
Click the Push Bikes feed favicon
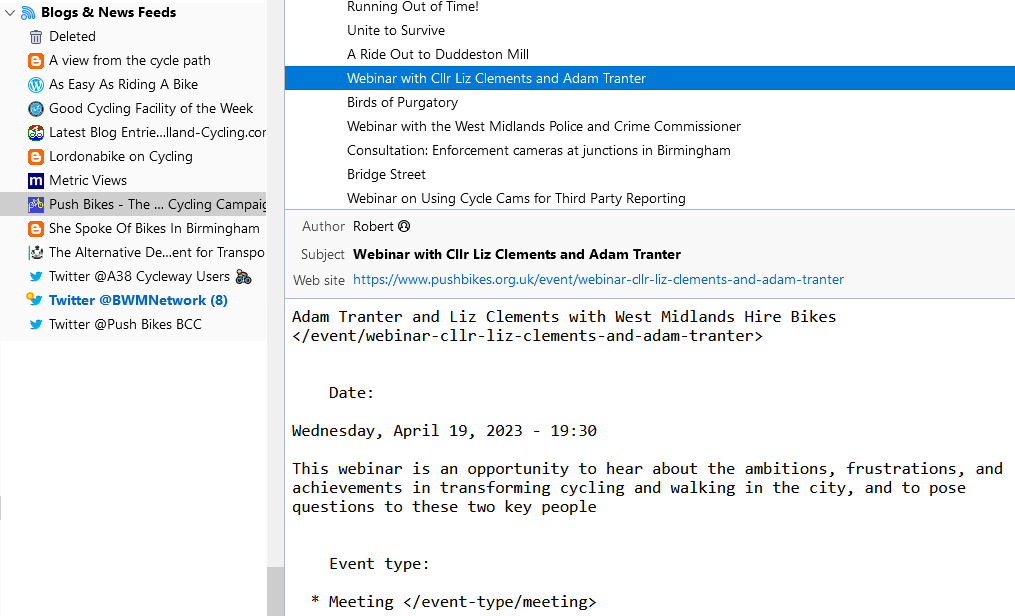pos(36,204)
